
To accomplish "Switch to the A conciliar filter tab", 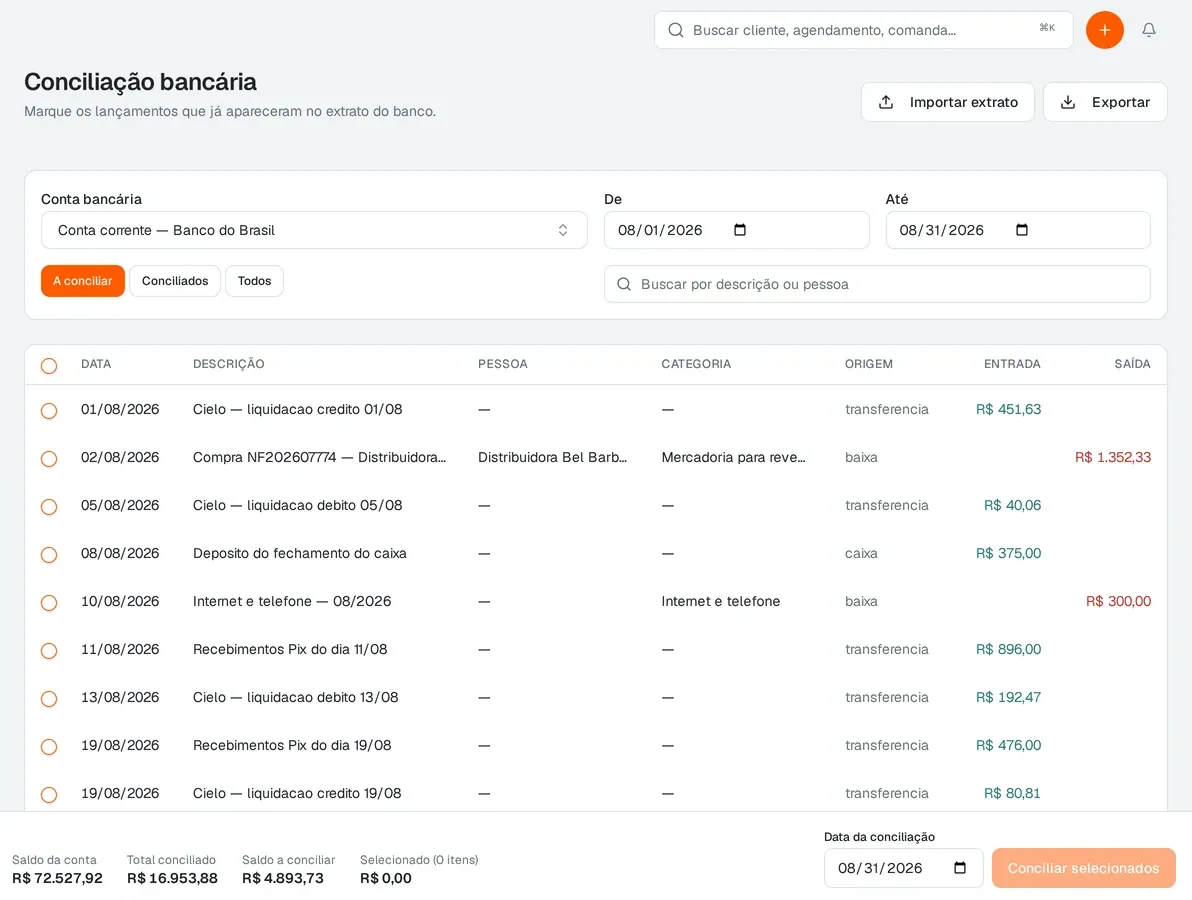I will pyautogui.click(x=83, y=281).
